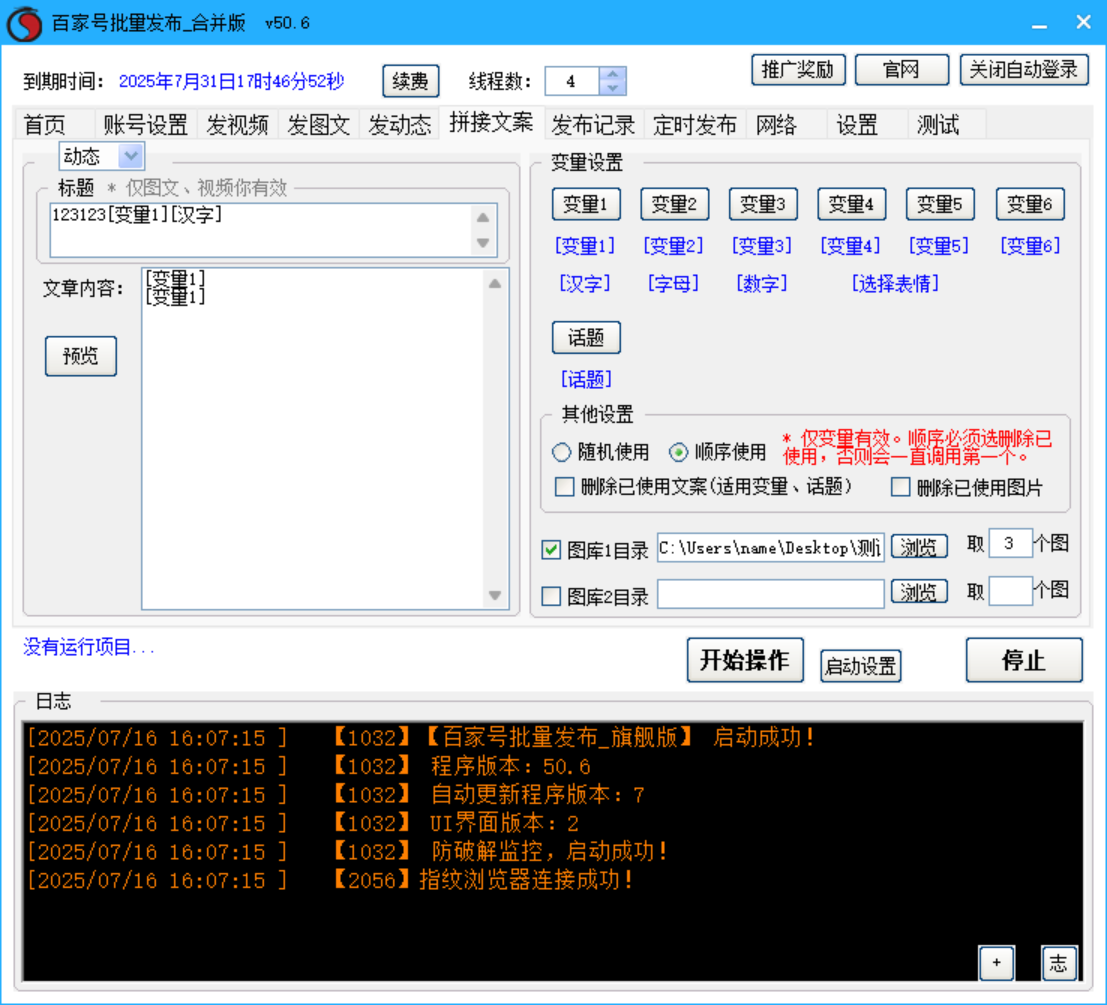Click the 志 button in log panel
Image resolution: width=1107 pixels, height=1005 pixels.
click(x=1058, y=963)
